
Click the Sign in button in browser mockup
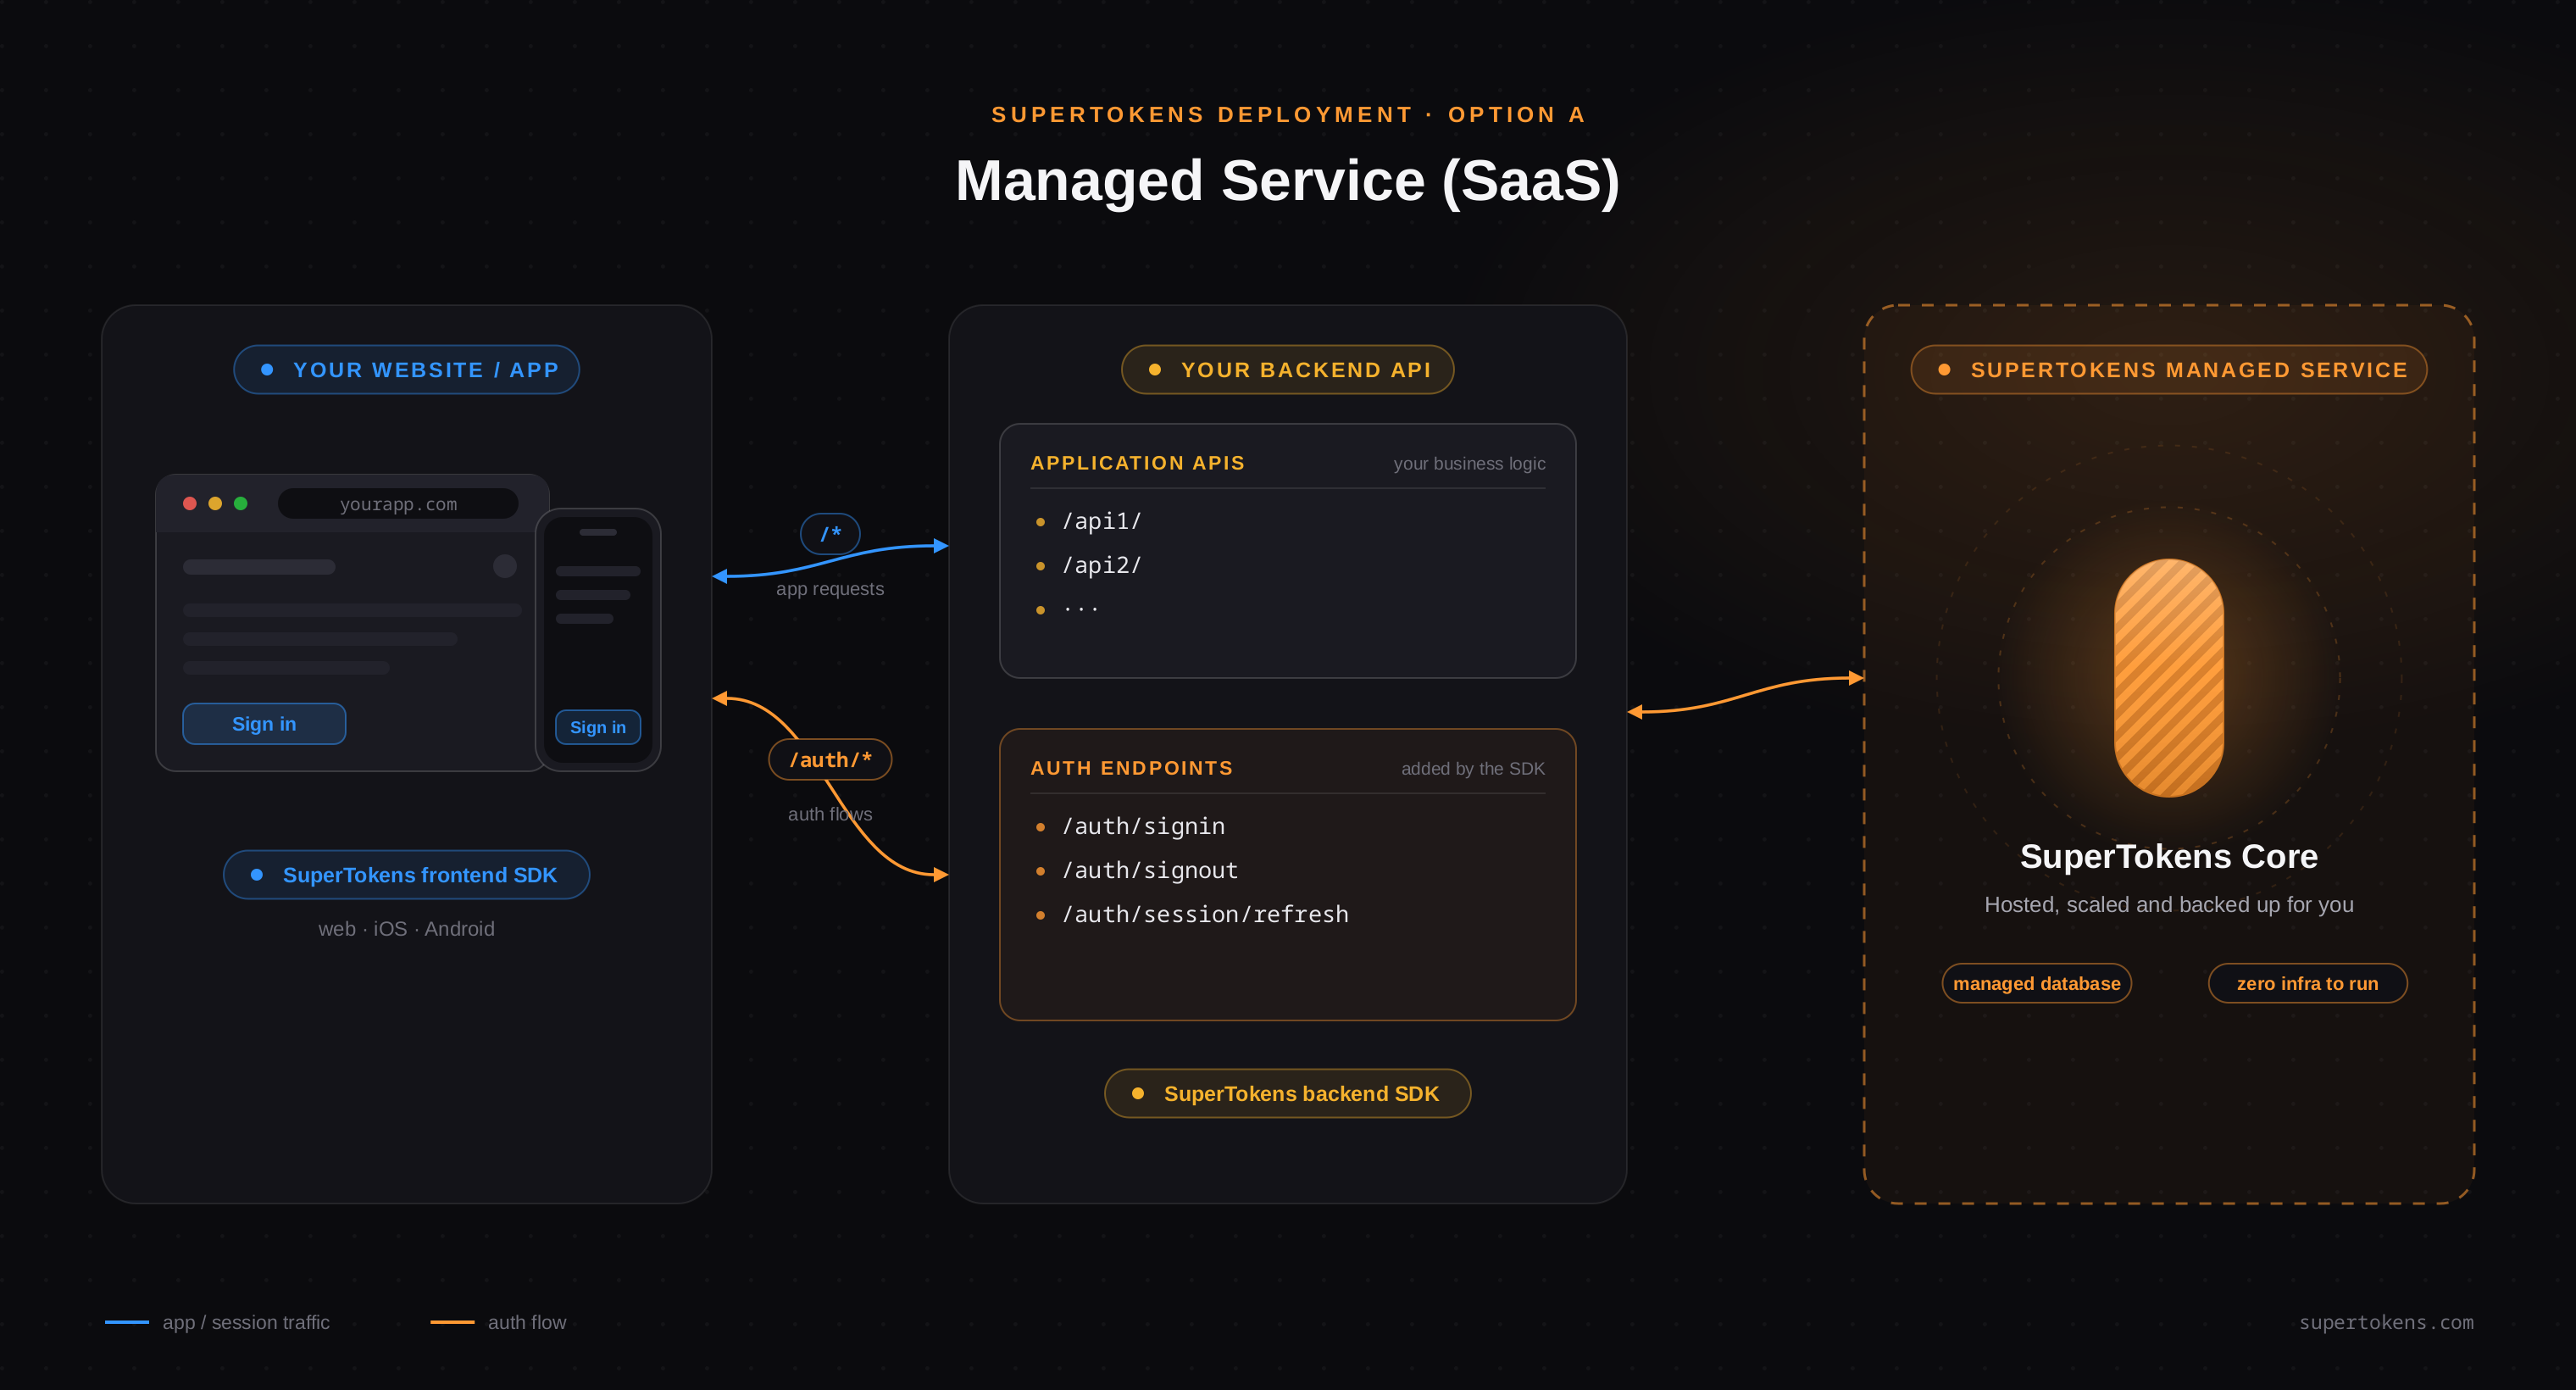point(264,724)
